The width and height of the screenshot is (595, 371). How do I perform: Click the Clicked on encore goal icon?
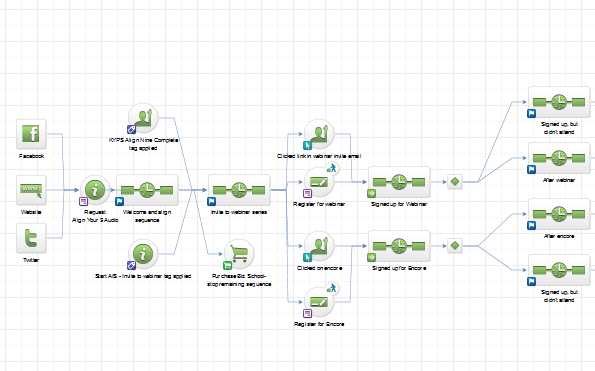click(x=319, y=246)
